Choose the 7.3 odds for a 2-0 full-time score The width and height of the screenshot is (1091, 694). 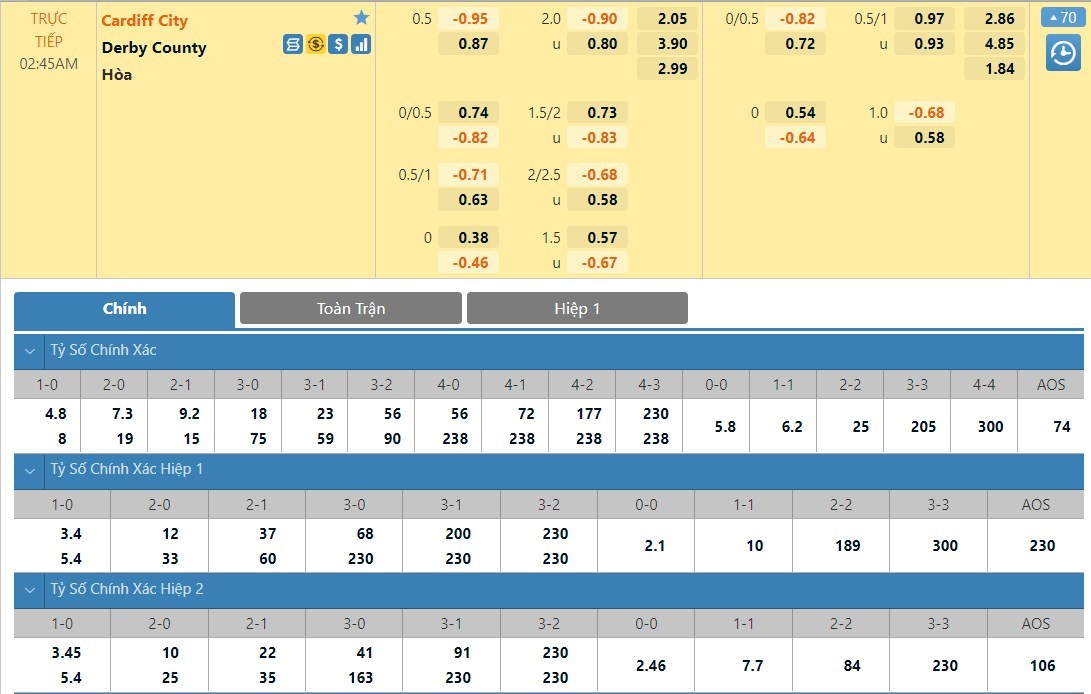coord(122,414)
